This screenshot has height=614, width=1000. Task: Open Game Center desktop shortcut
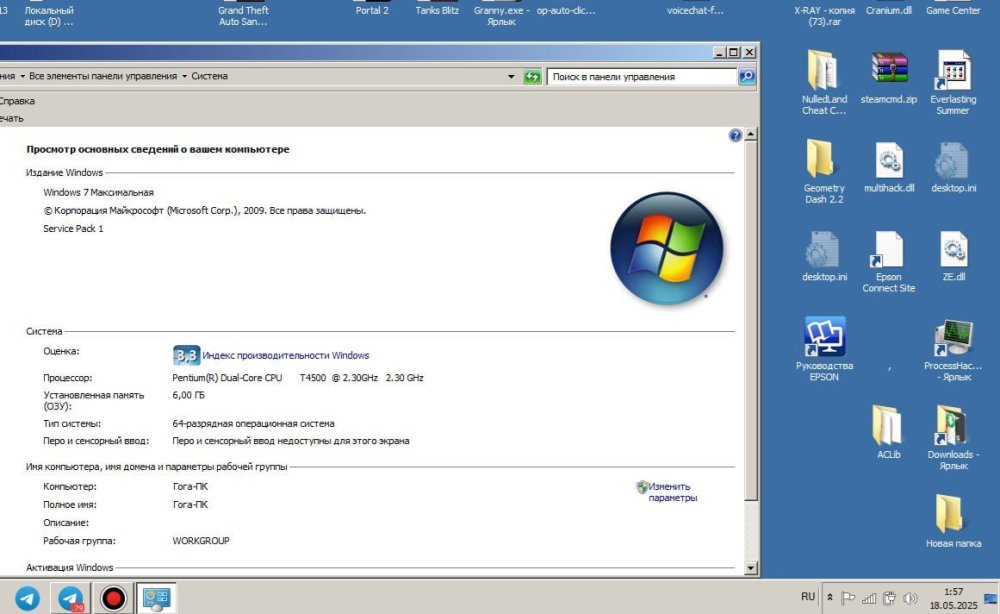(x=953, y=8)
